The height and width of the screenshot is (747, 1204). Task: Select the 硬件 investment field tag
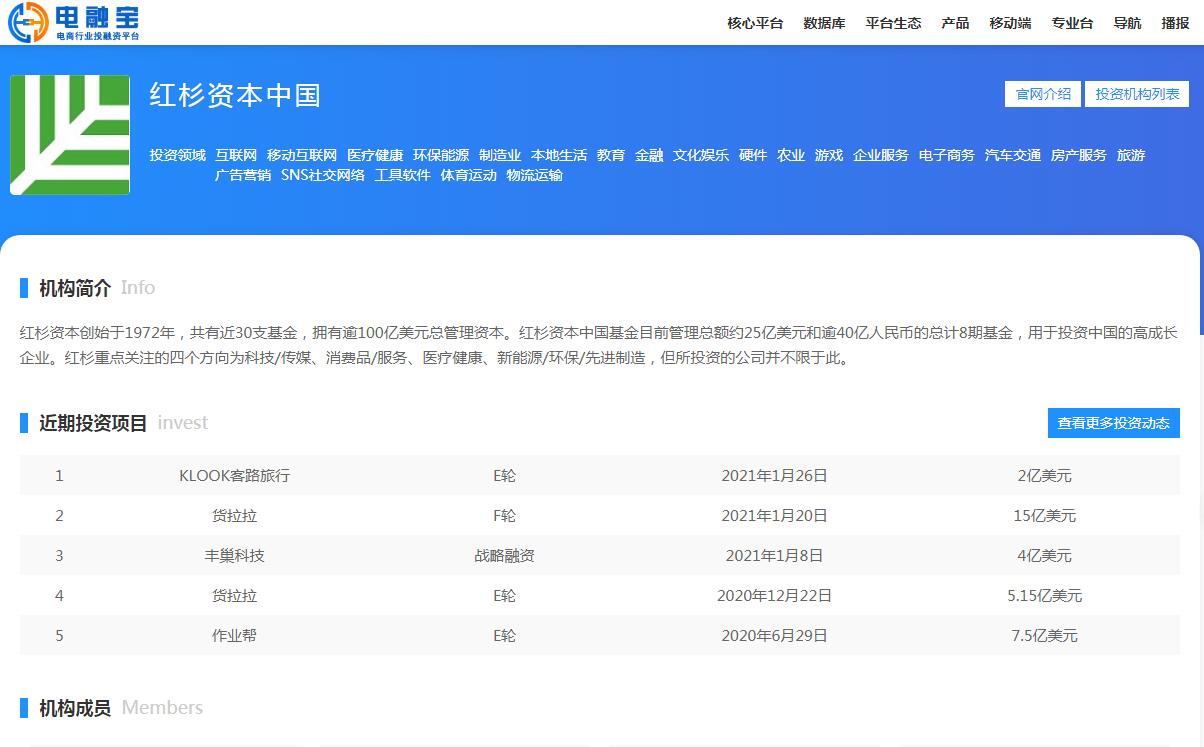point(753,155)
